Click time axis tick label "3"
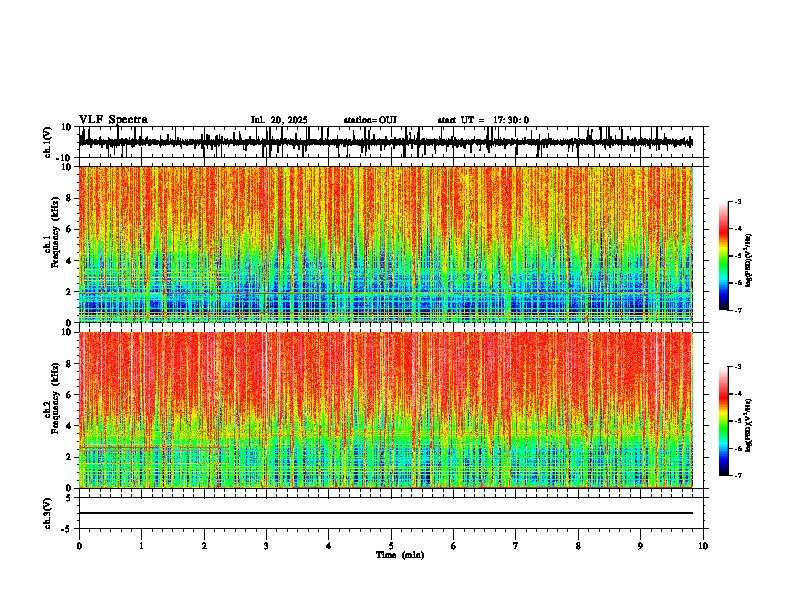The width and height of the screenshot is (792, 612). click(266, 546)
